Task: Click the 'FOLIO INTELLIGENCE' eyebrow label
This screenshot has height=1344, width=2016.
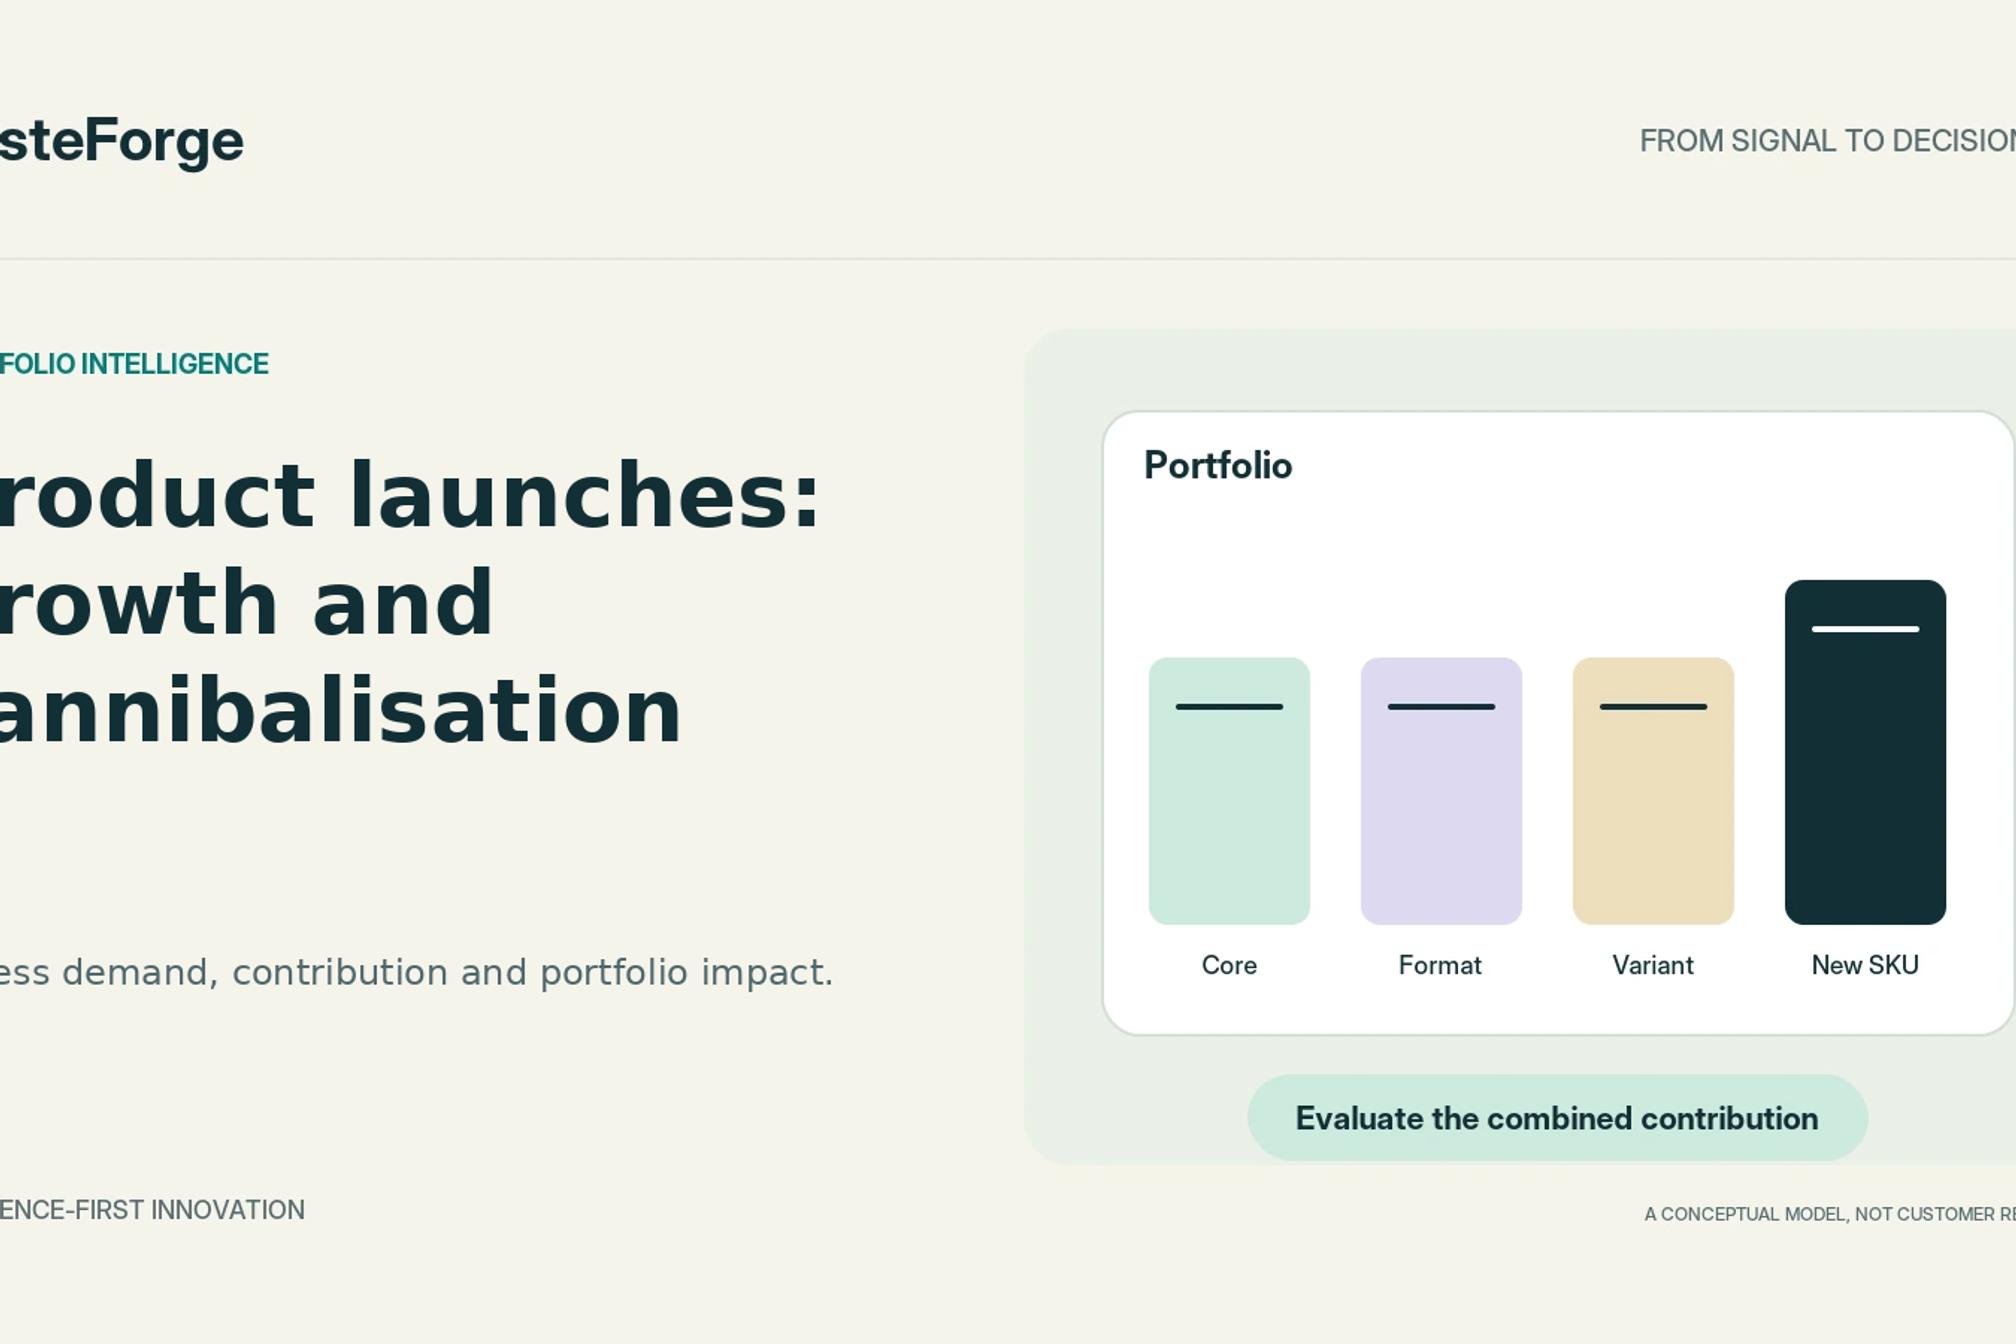Action: [x=134, y=364]
